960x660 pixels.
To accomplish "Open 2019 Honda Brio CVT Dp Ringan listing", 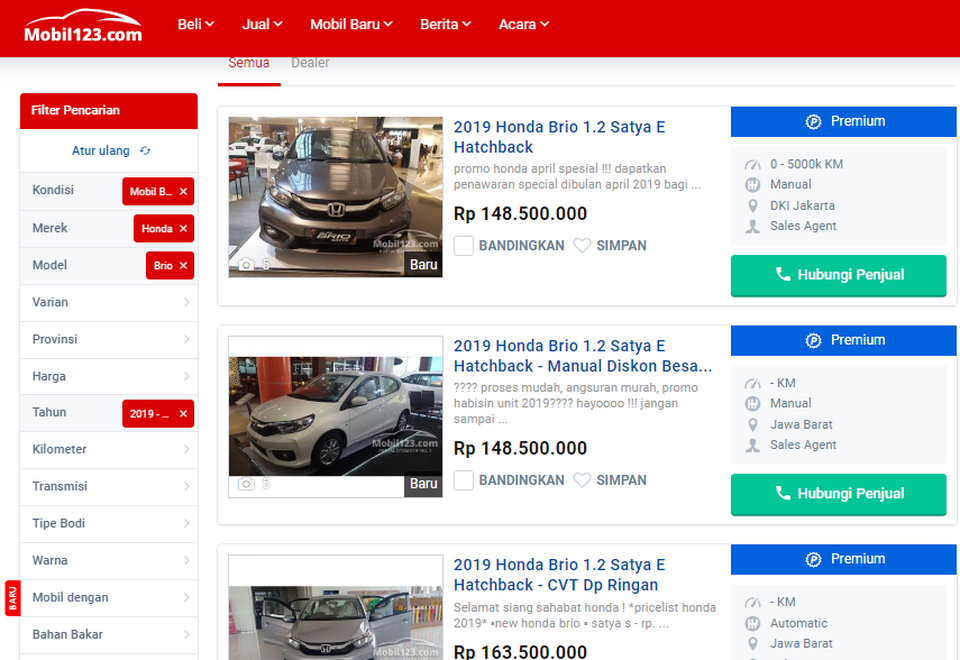I will click(x=558, y=575).
